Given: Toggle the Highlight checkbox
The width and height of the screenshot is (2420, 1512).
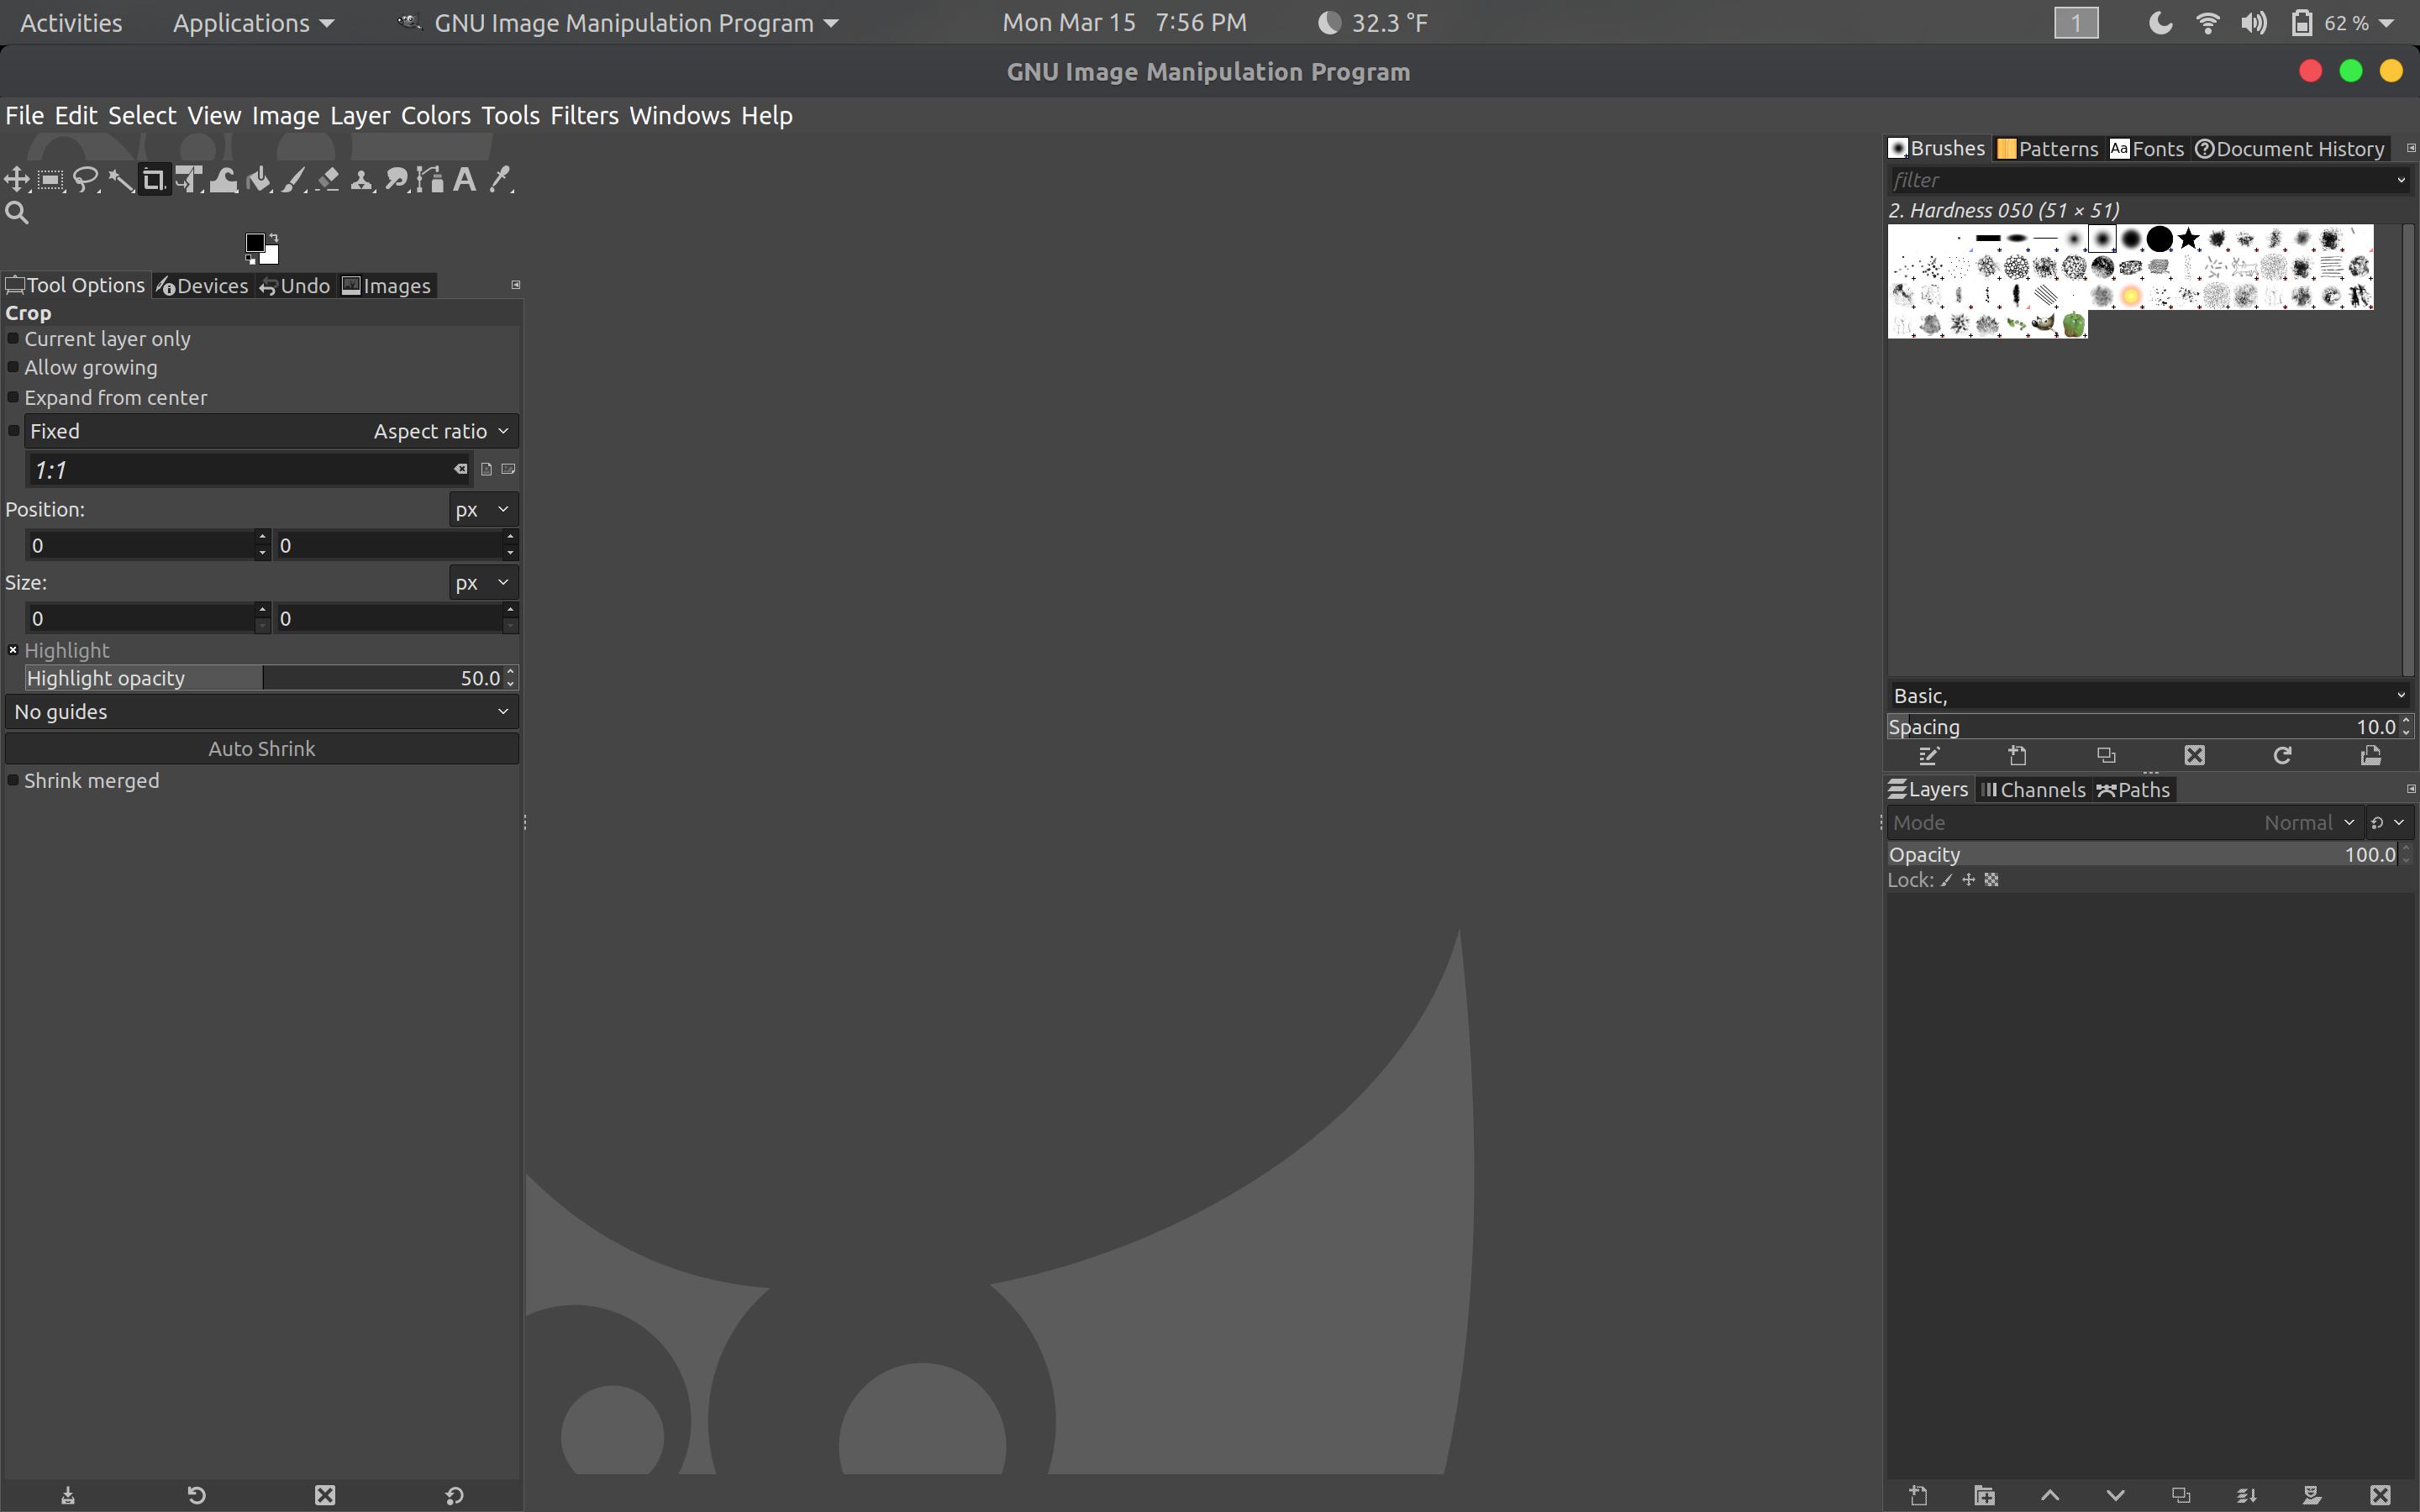Looking at the screenshot, I should click(x=14, y=650).
